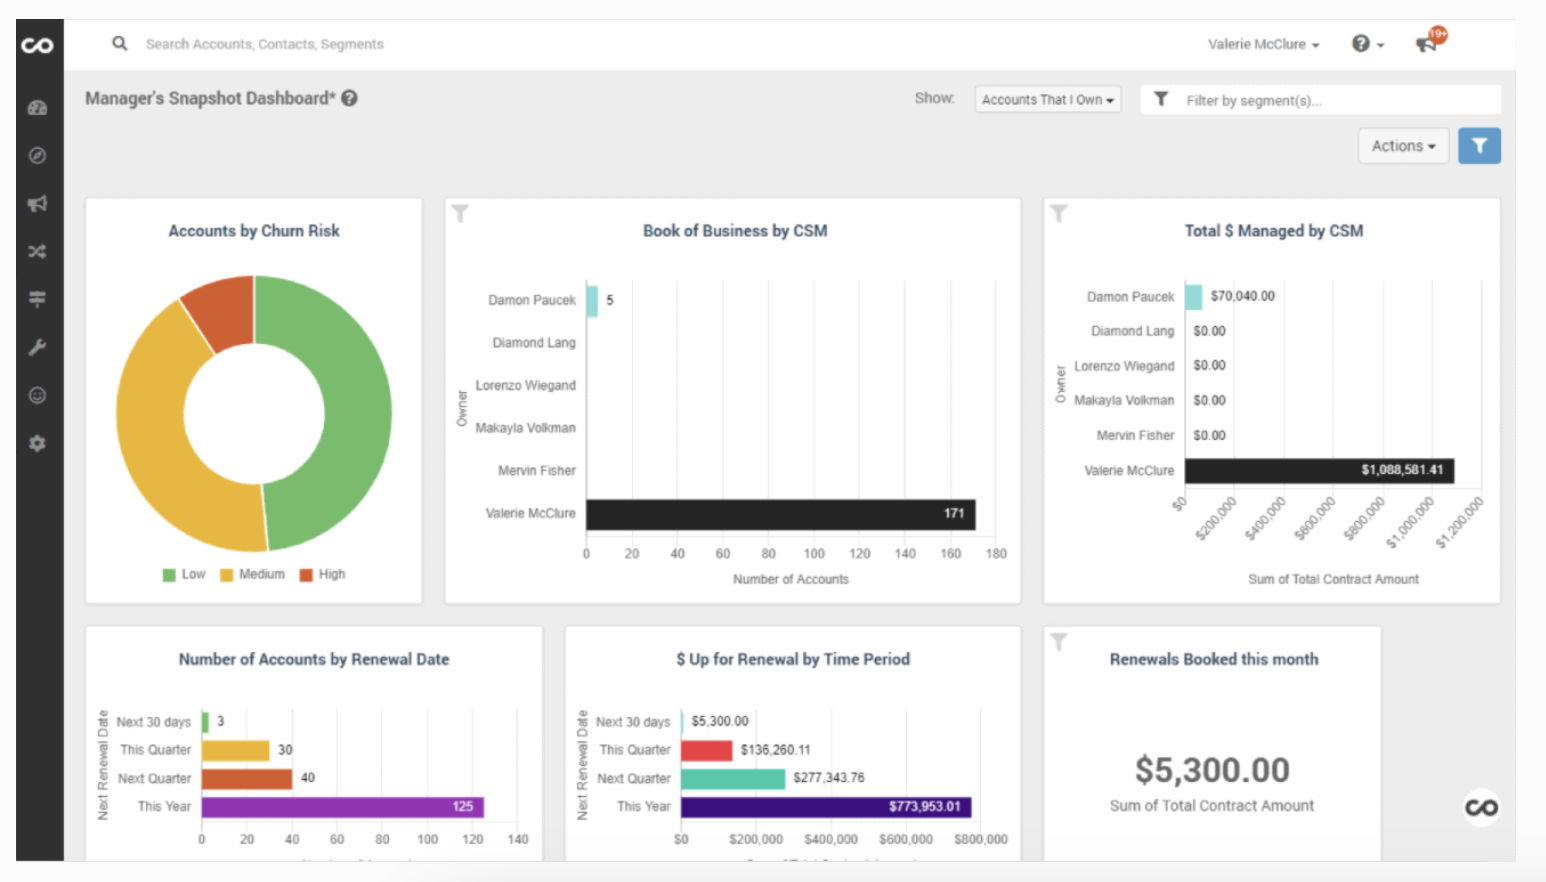
Task: Click the blue filter funnel button
Action: 1479,146
